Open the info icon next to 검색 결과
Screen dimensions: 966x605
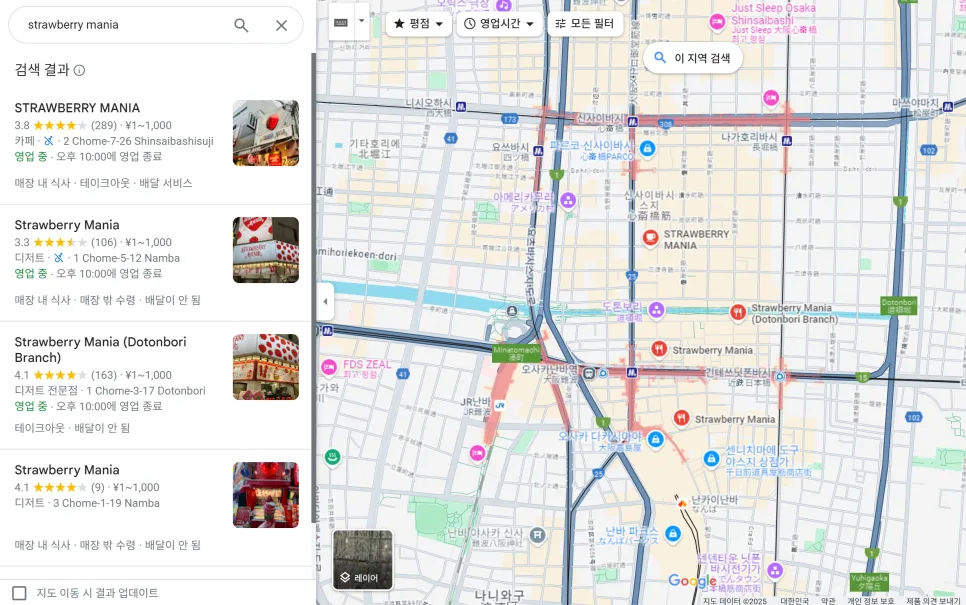point(79,70)
